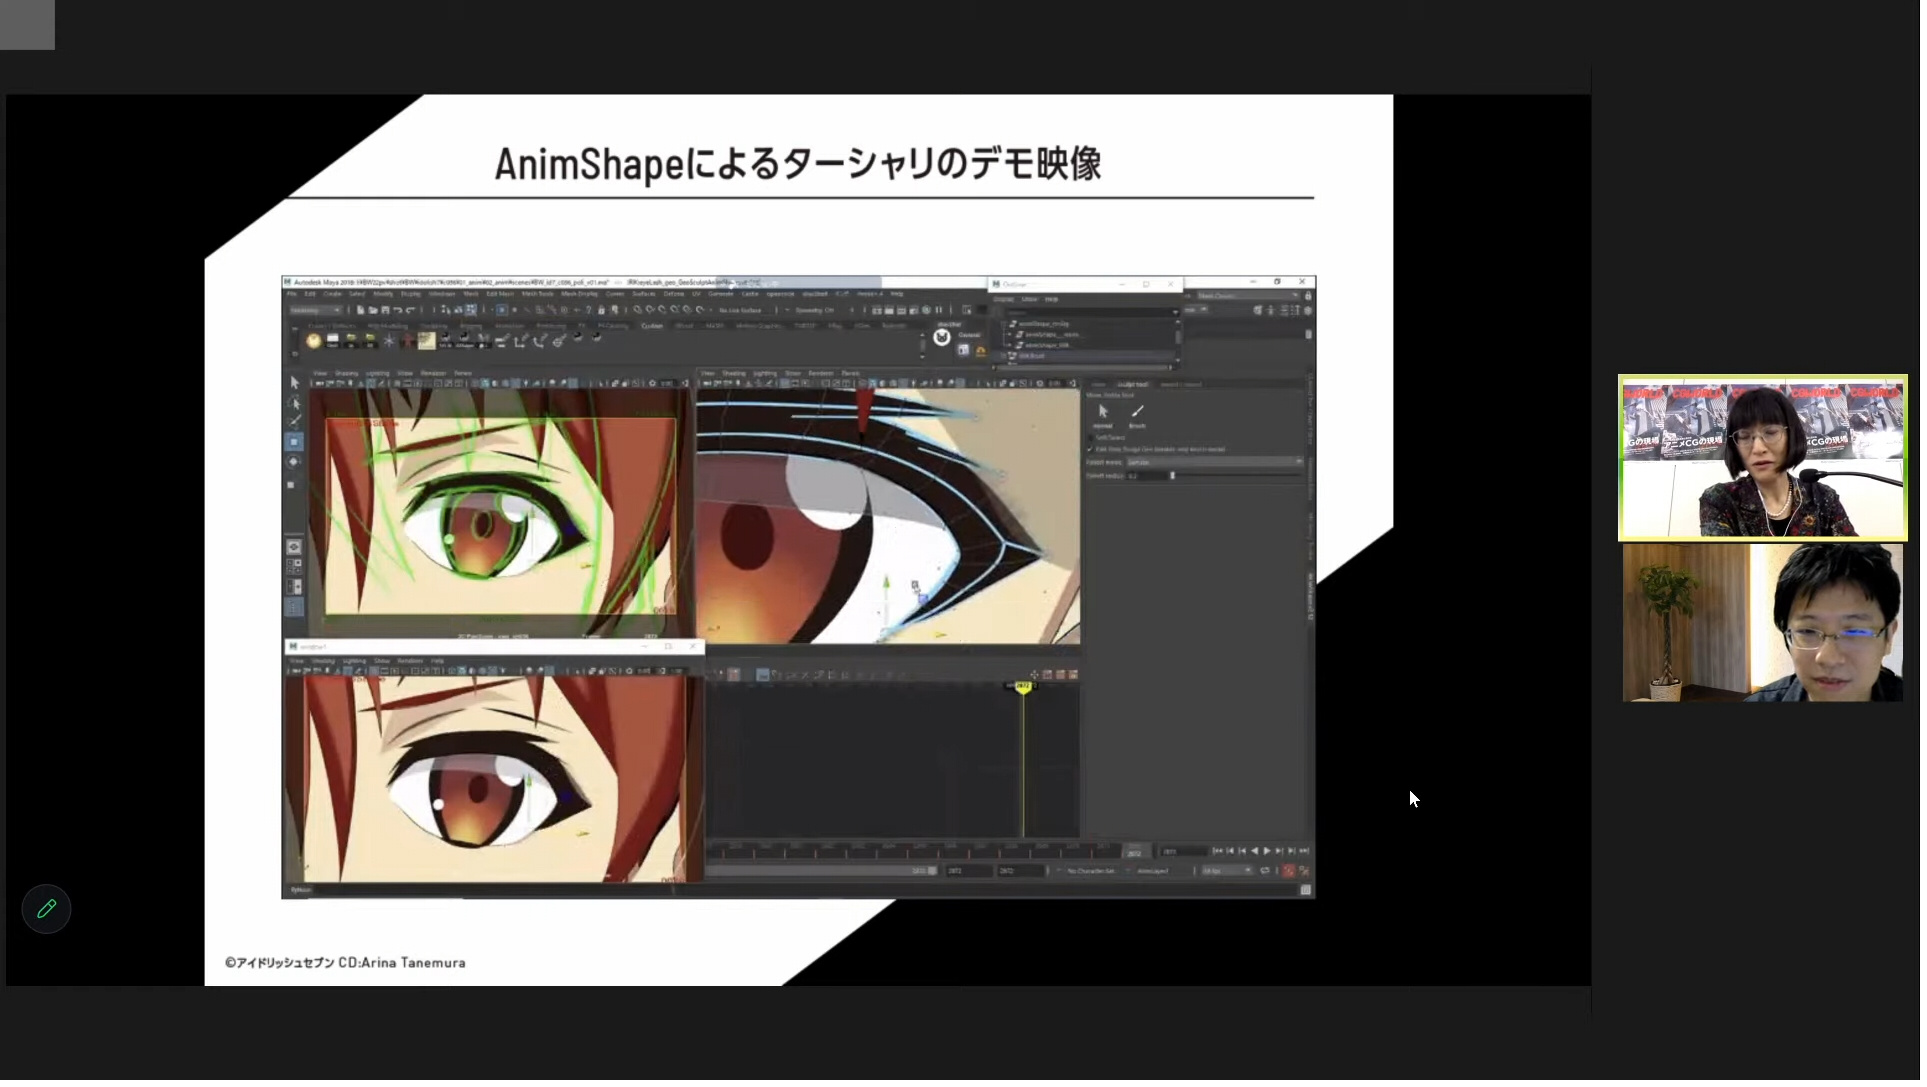Click the Go to start of playback button
Image resolution: width=1927 pixels, height=1087 pixels.
[x=1217, y=851]
